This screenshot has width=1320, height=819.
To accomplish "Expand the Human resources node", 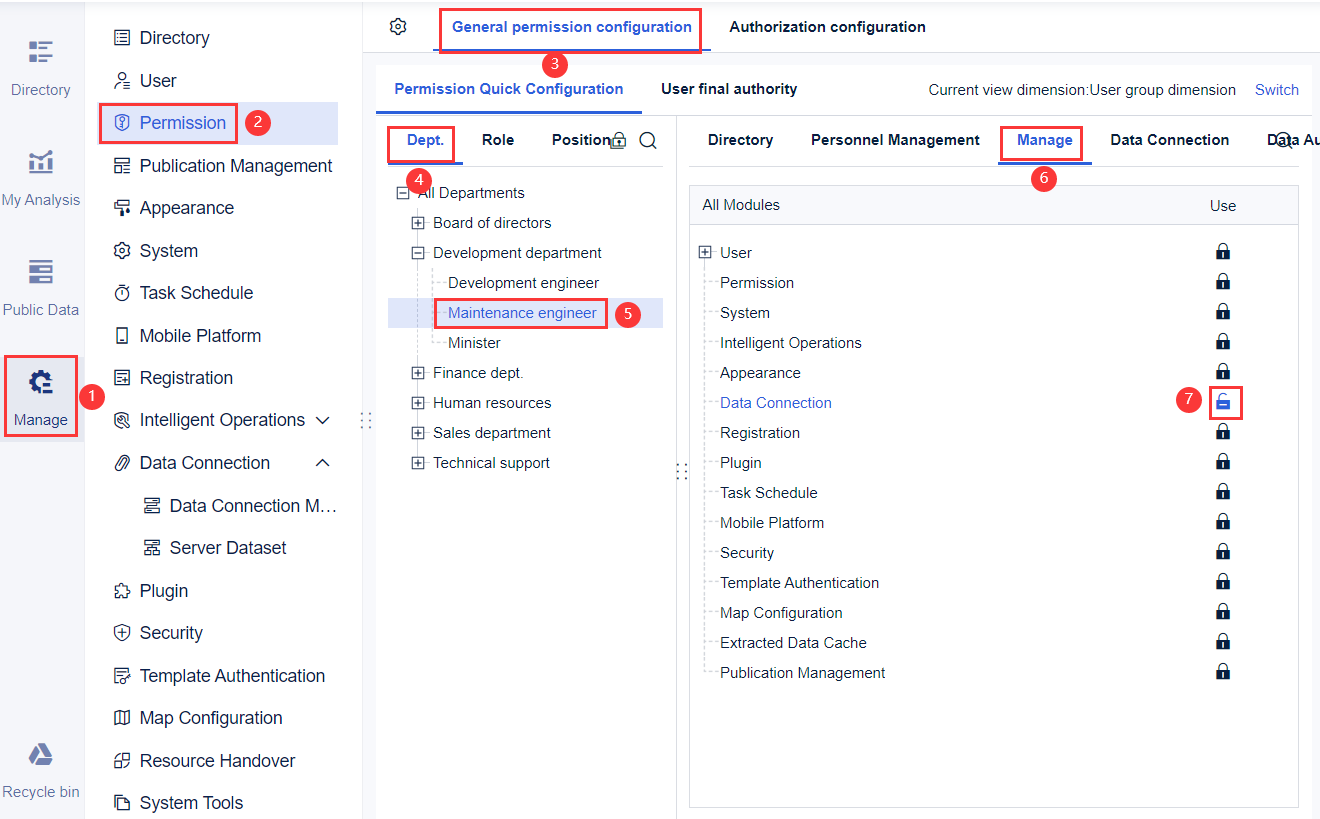I will pyautogui.click(x=418, y=403).
